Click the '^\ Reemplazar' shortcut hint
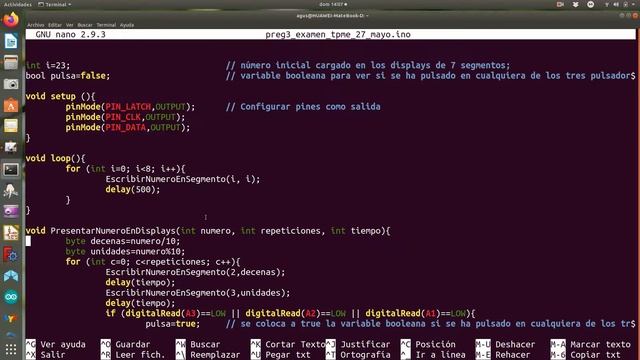The image size is (640, 360). coord(208,355)
